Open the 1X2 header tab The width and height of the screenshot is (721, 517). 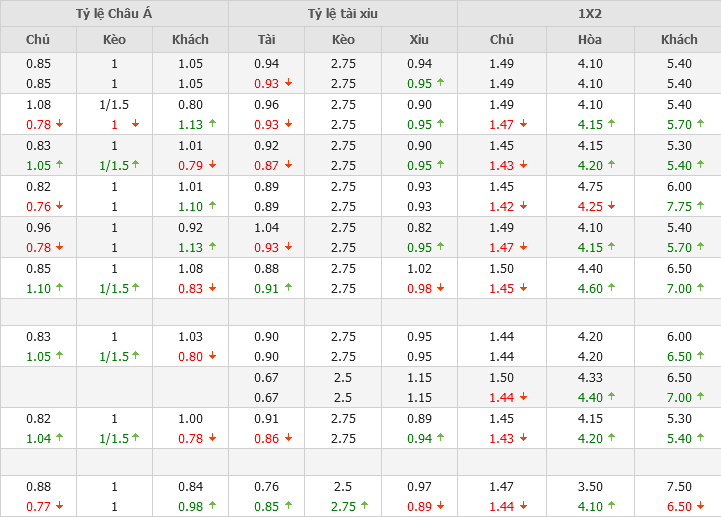click(589, 14)
